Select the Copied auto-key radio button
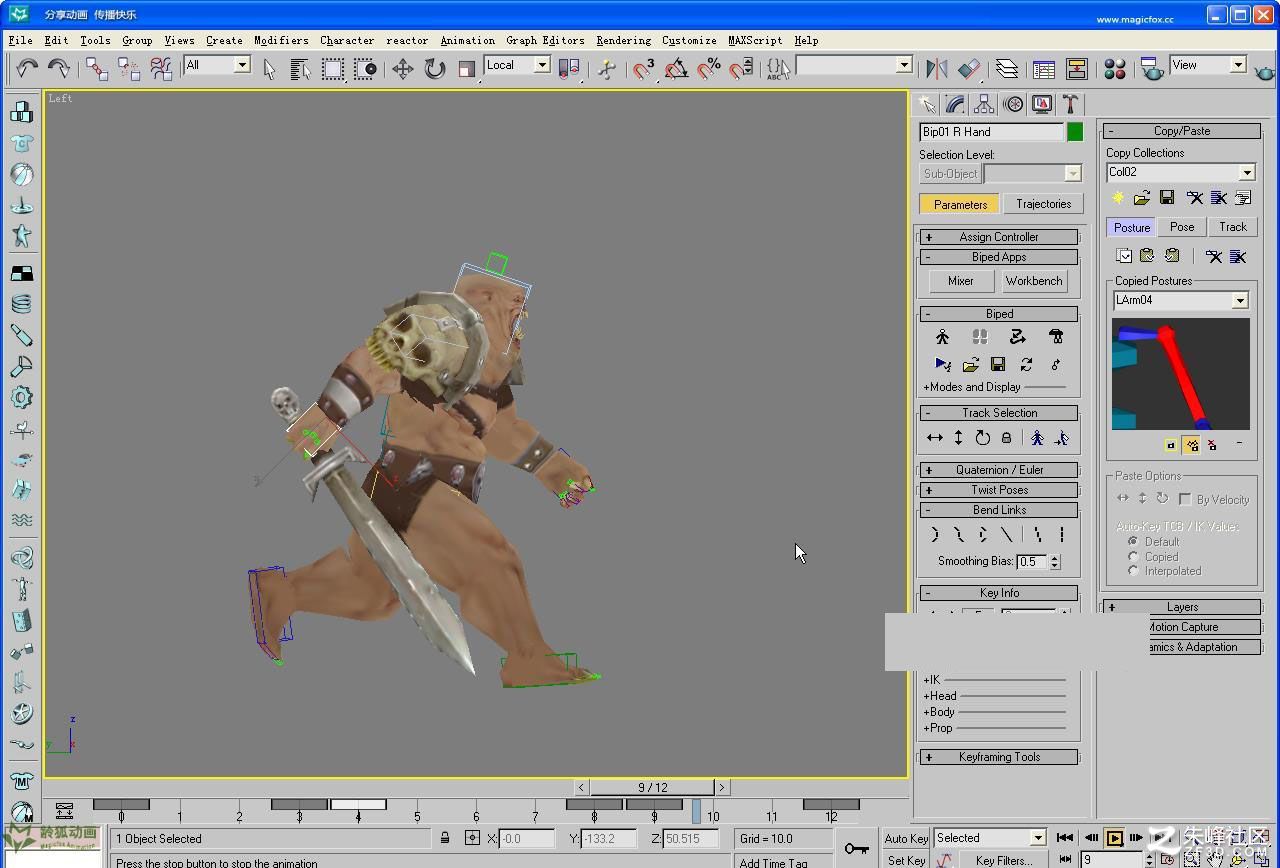Viewport: 1280px width, 868px height. 1133,556
